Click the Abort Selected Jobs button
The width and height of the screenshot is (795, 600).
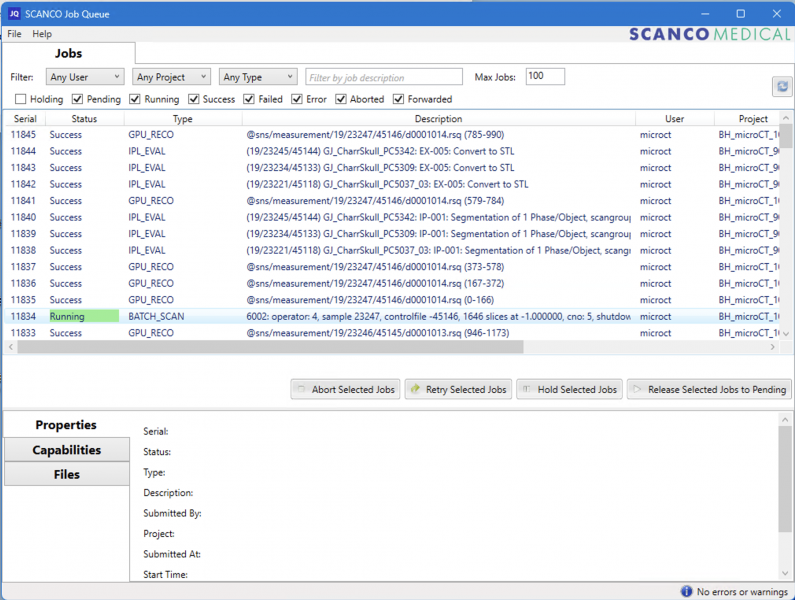[x=345, y=390]
